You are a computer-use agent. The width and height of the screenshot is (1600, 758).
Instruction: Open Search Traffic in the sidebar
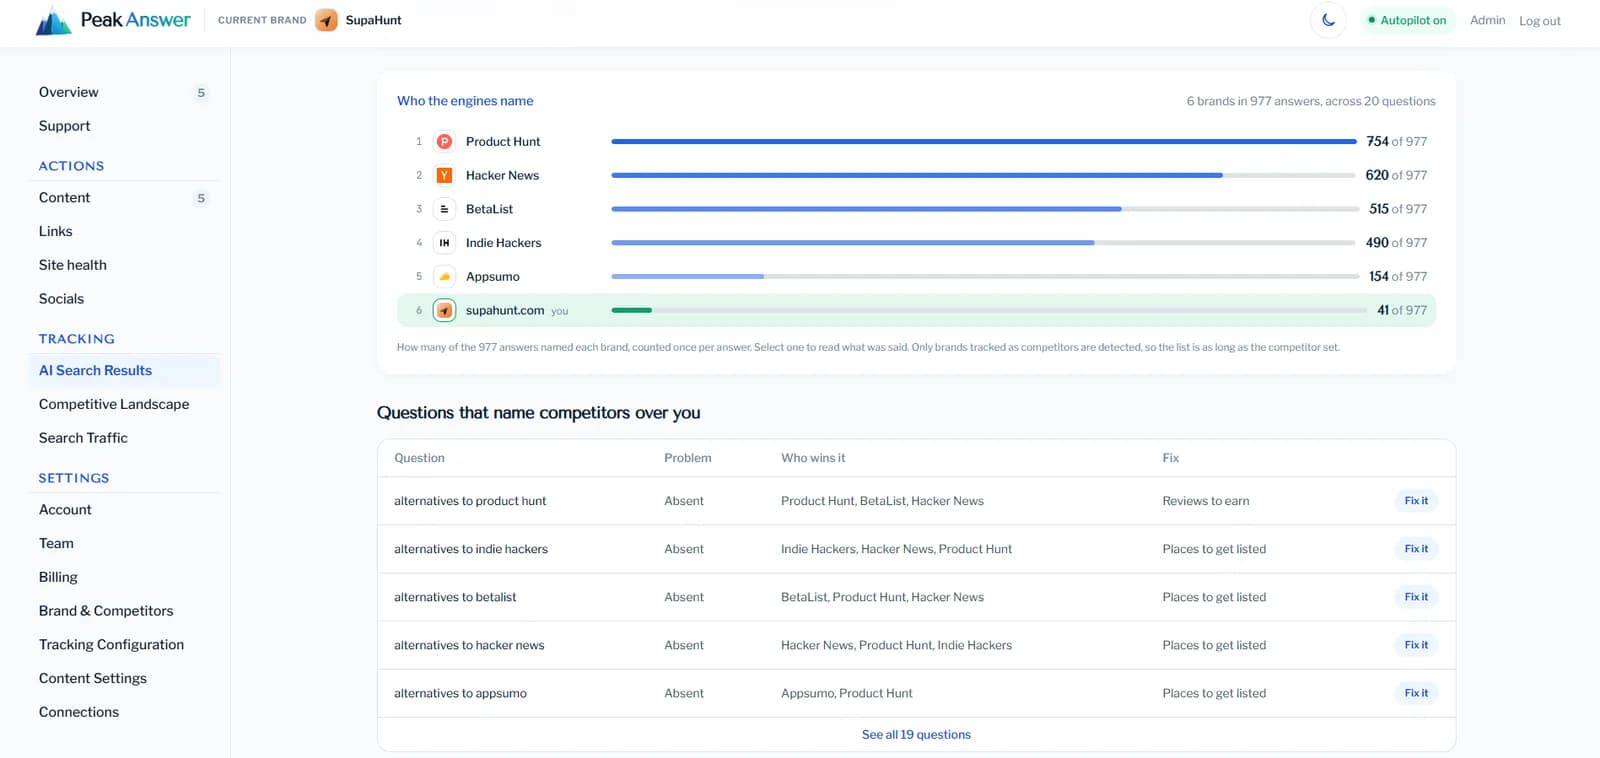(84, 438)
